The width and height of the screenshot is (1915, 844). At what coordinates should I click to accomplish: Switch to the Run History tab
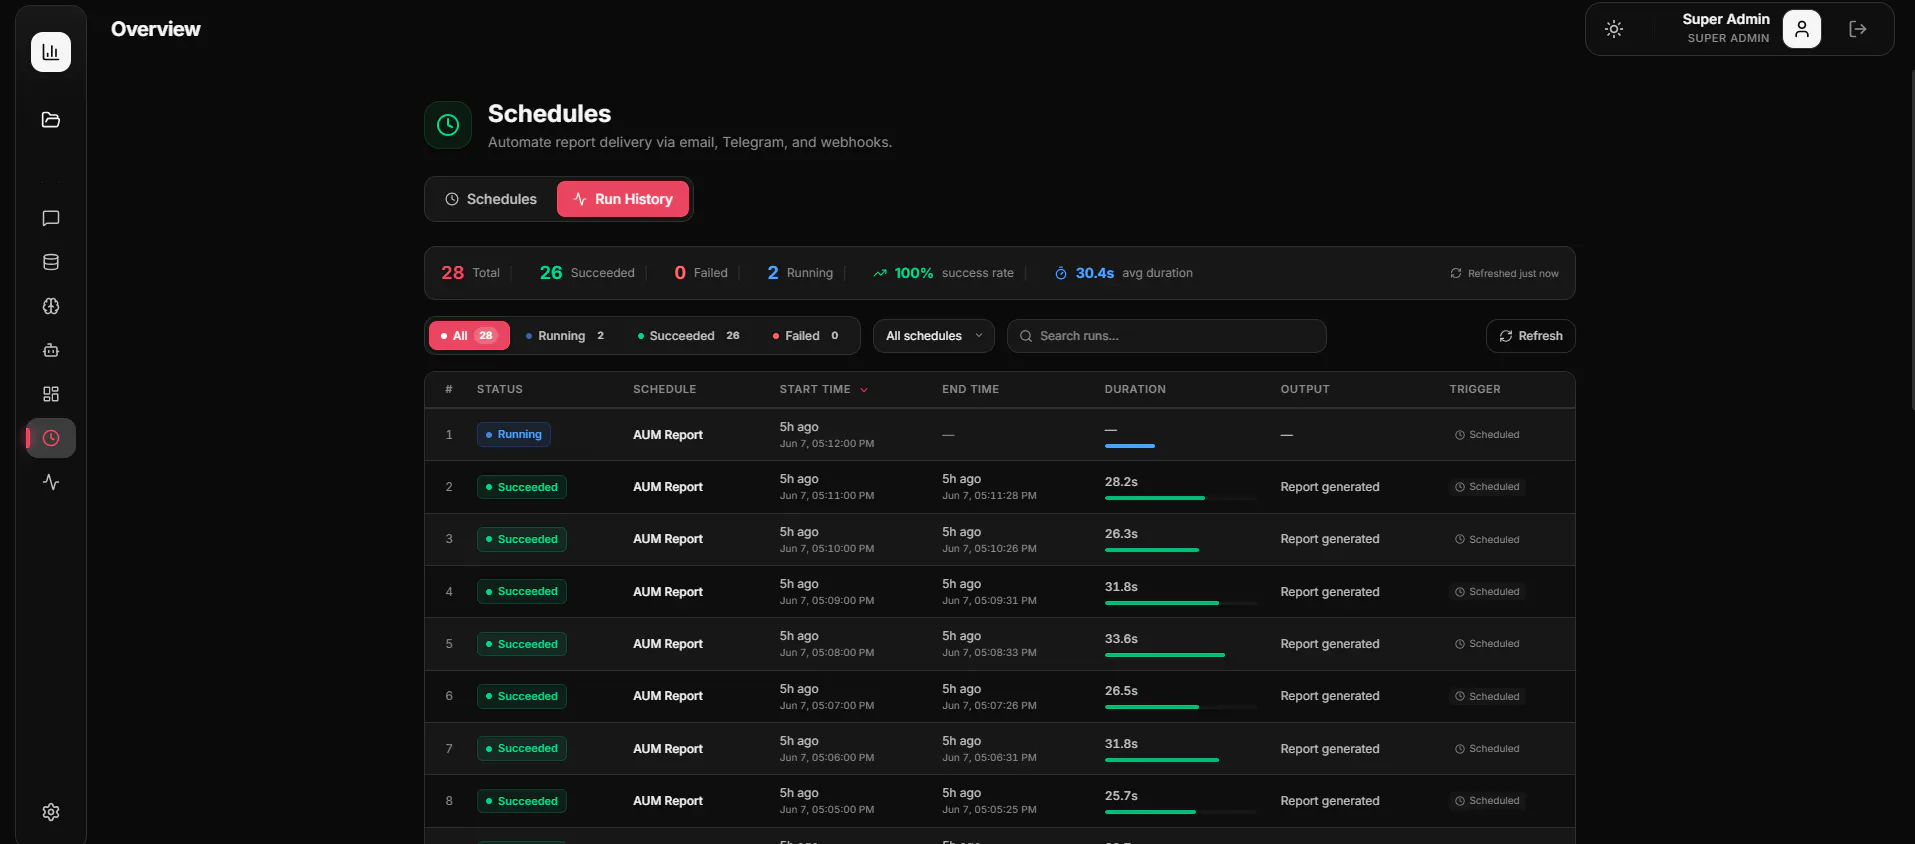[623, 199]
